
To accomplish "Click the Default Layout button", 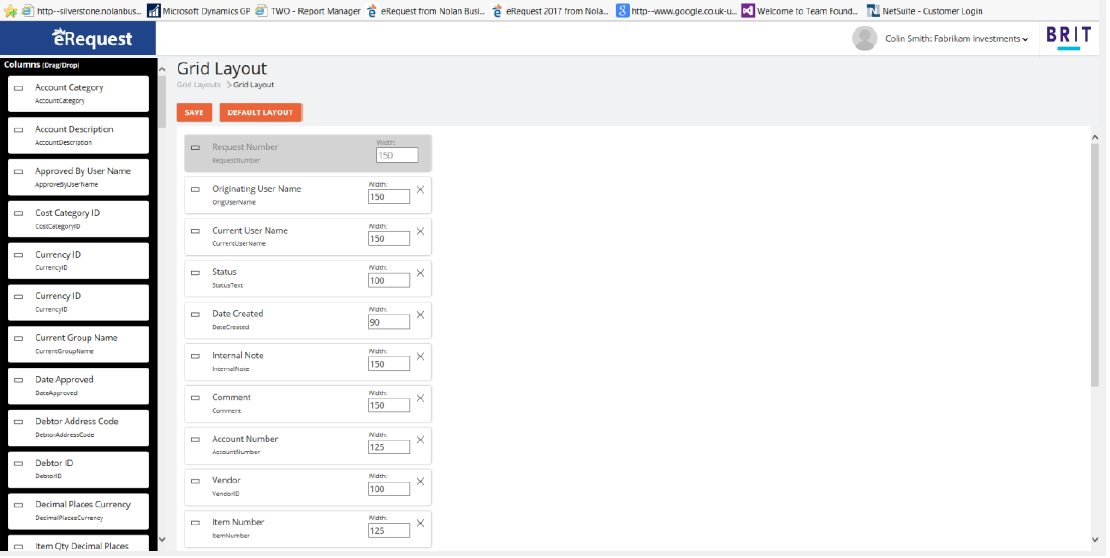I will (260, 112).
